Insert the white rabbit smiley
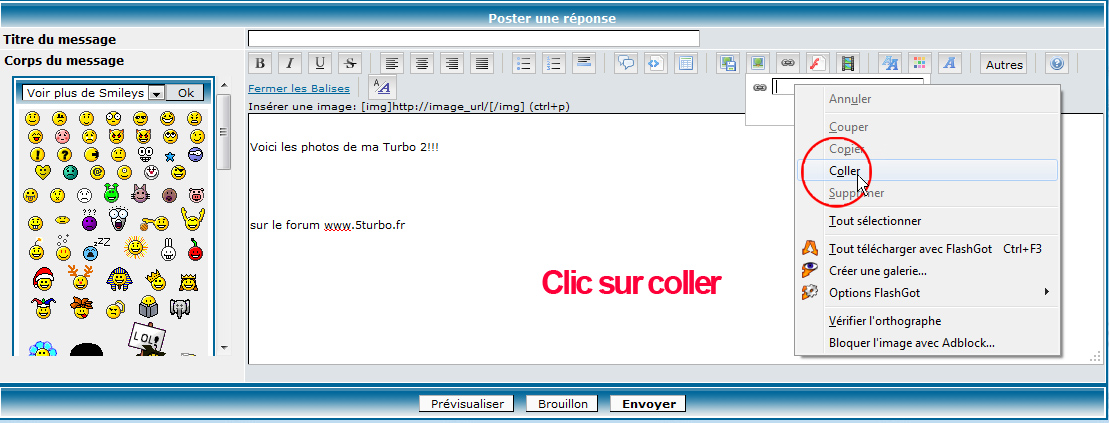Screen dimensions: 1109x423 pos(168,248)
